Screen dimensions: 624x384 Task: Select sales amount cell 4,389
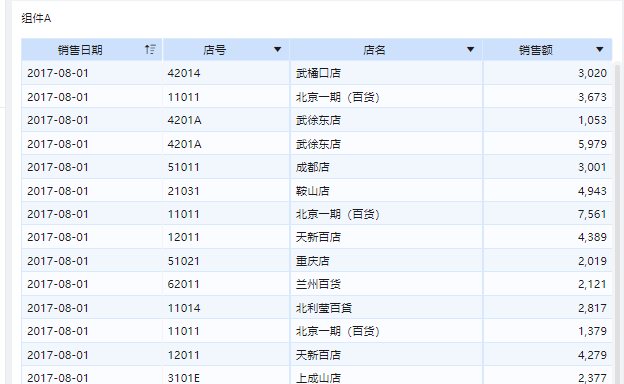[x=548, y=238]
